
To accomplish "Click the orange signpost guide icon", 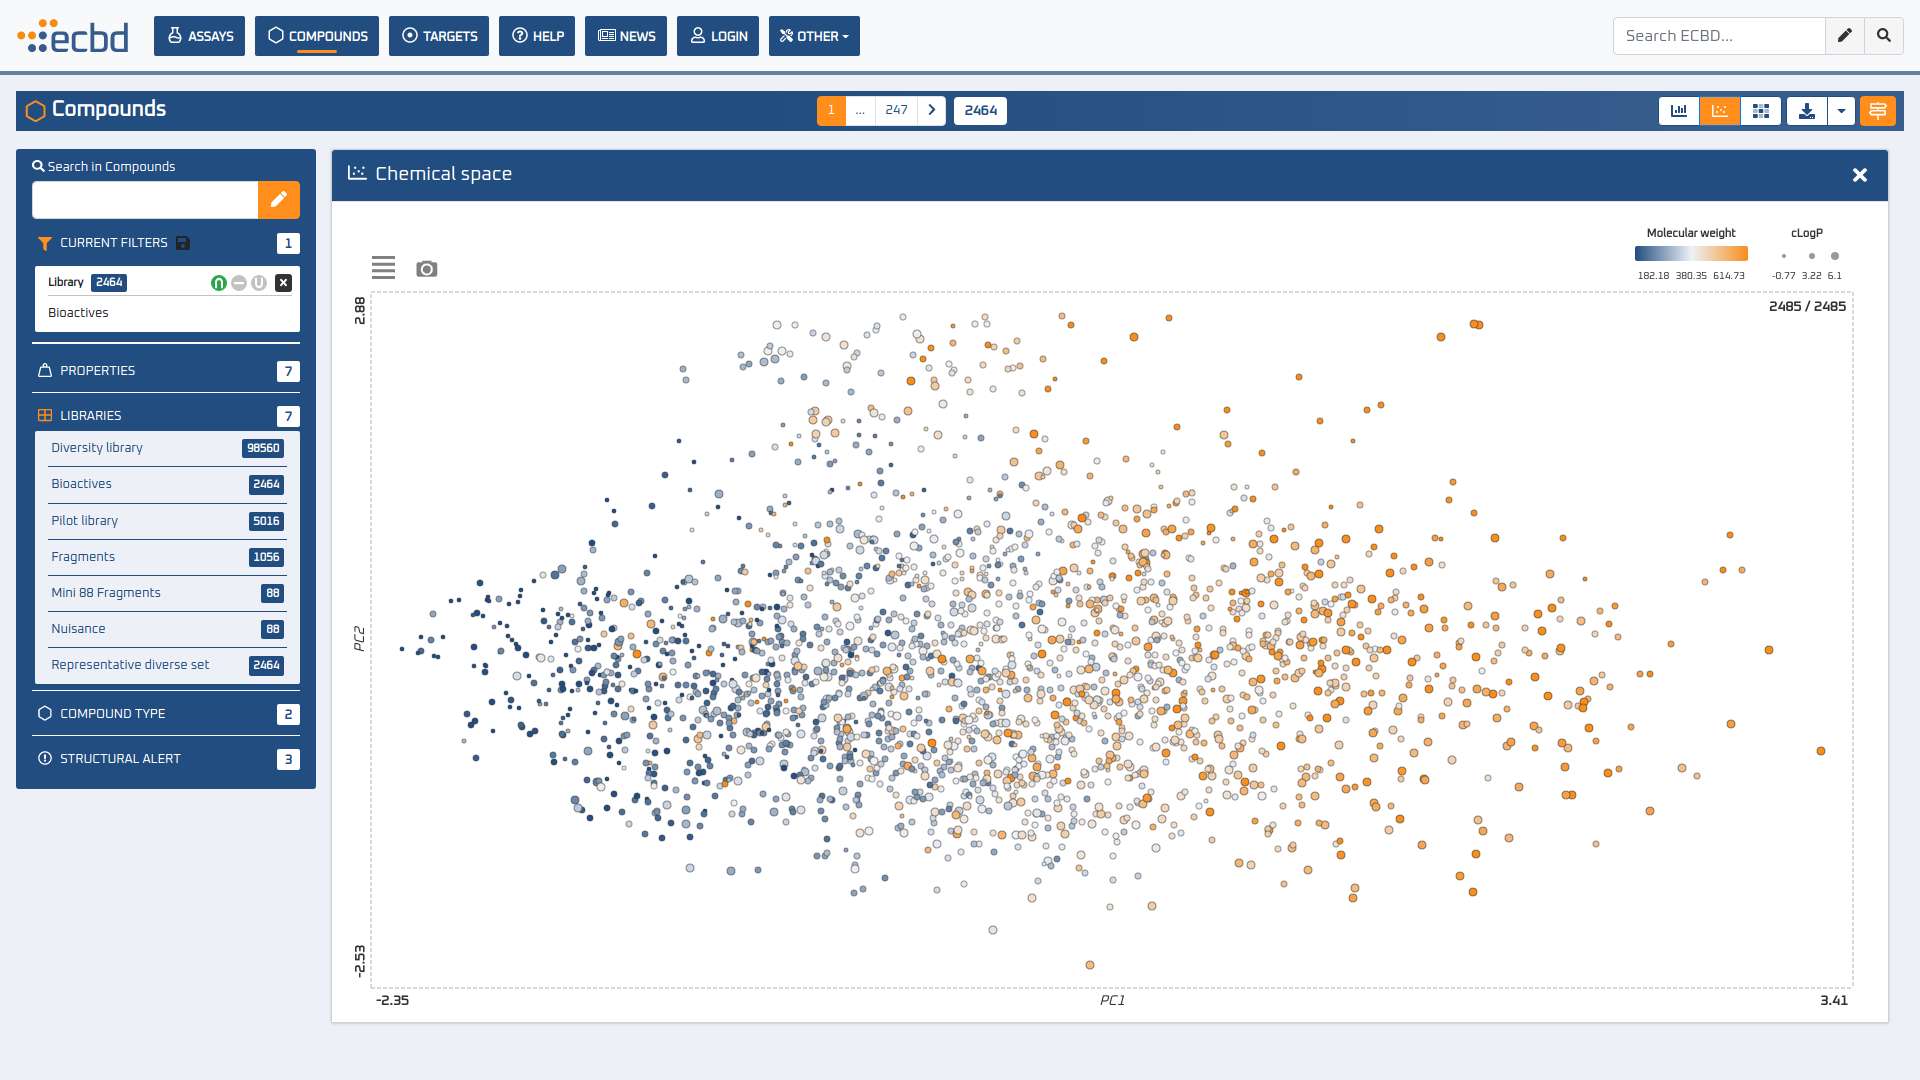I will [1877, 111].
